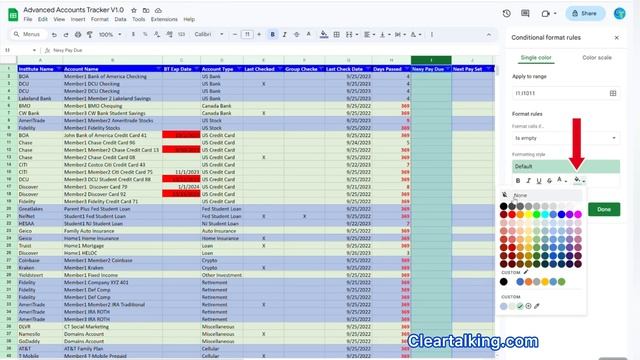The image size is (640, 360).
Task: Open the Format menu
Action: [x=100, y=19]
